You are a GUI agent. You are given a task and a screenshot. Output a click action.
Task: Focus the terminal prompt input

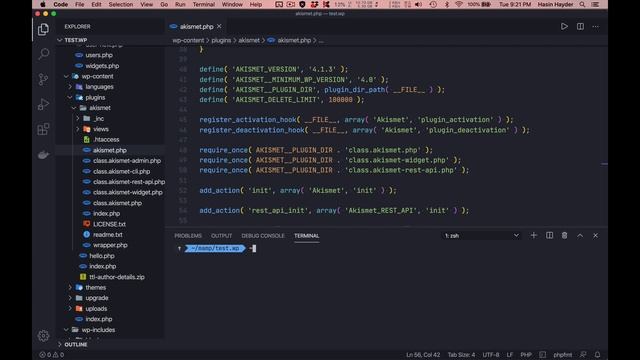pyautogui.click(x=254, y=248)
